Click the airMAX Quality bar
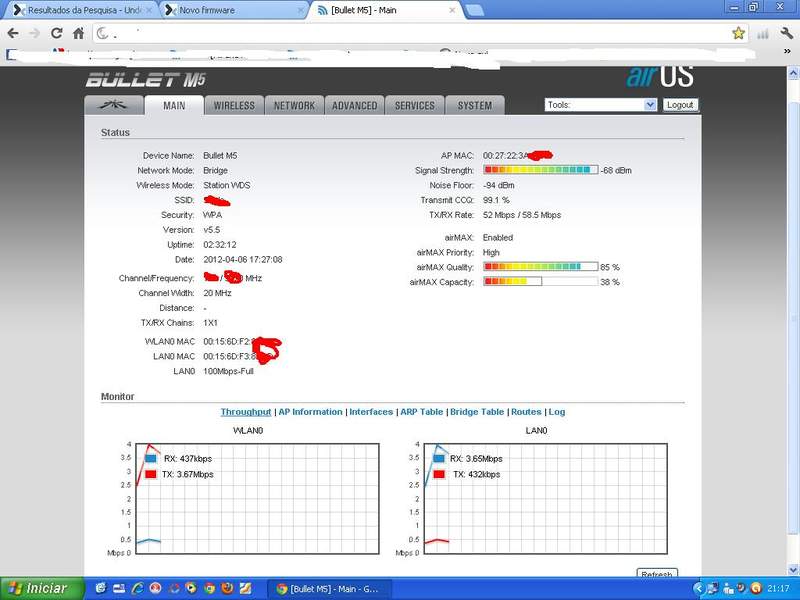This screenshot has width=800, height=600. tap(541, 267)
